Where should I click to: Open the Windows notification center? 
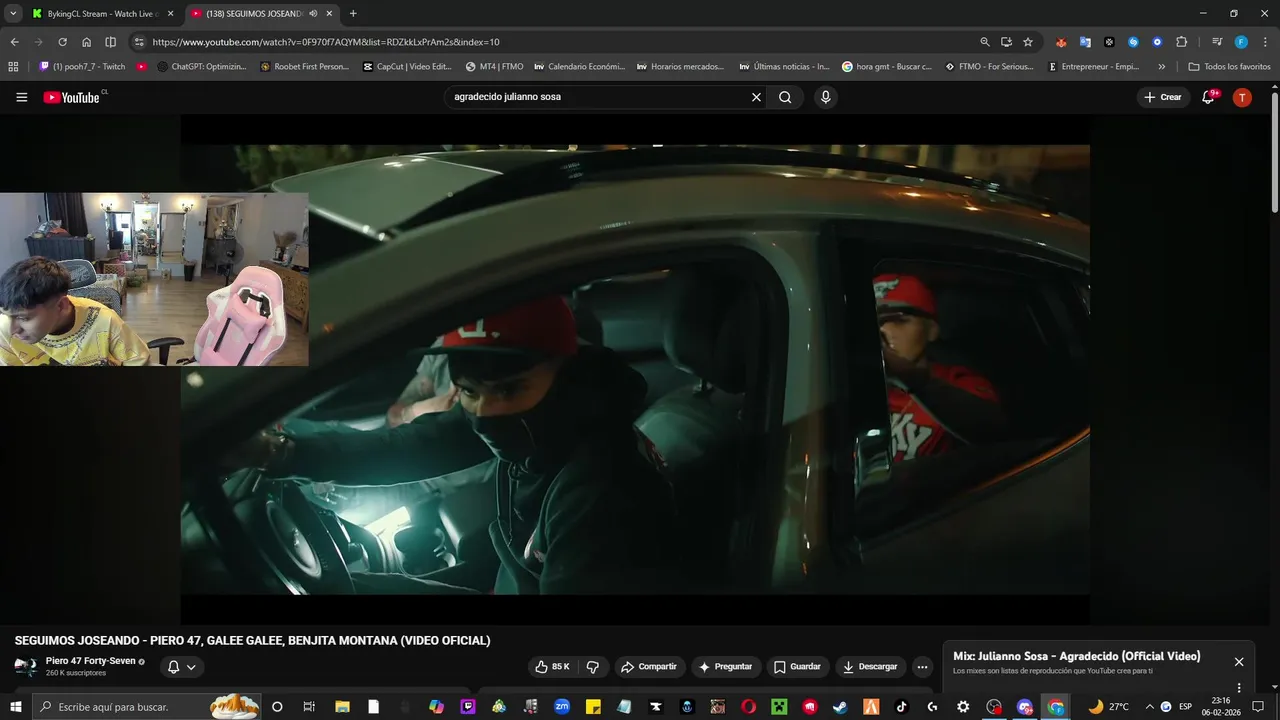click(x=1258, y=706)
